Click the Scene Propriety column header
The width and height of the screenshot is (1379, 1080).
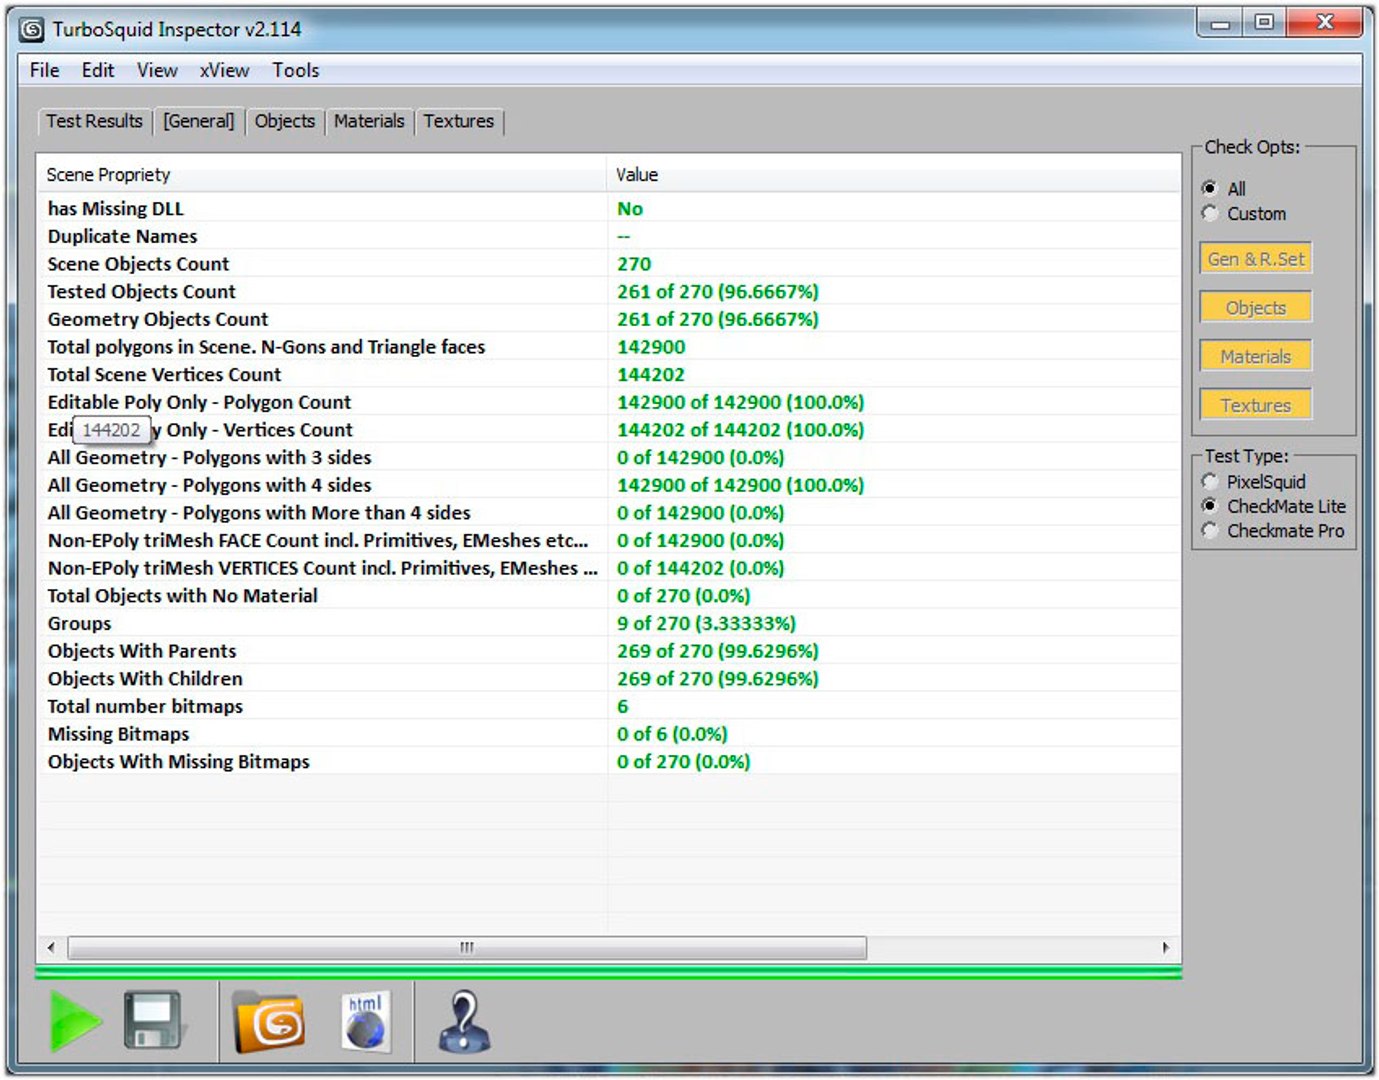[x=321, y=174]
